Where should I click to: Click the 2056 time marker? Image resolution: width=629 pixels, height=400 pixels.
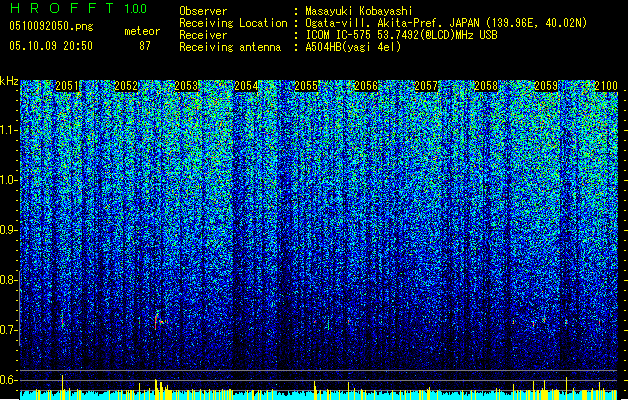[x=366, y=86]
